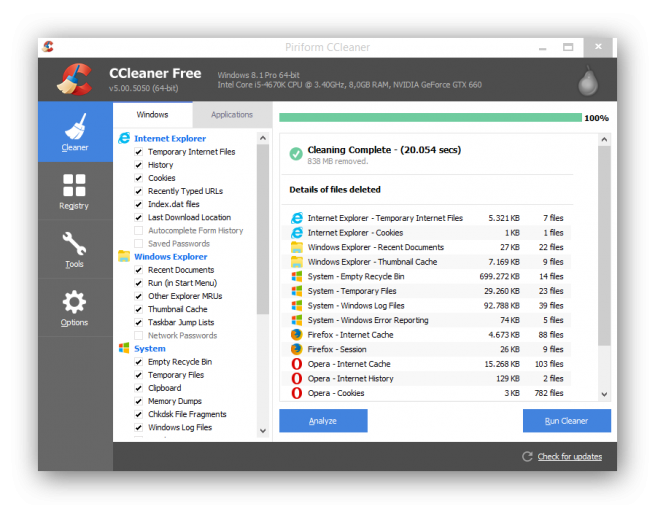
Task: Click Windows icon beside Windows Error Reporting result
Action: coord(297,320)
